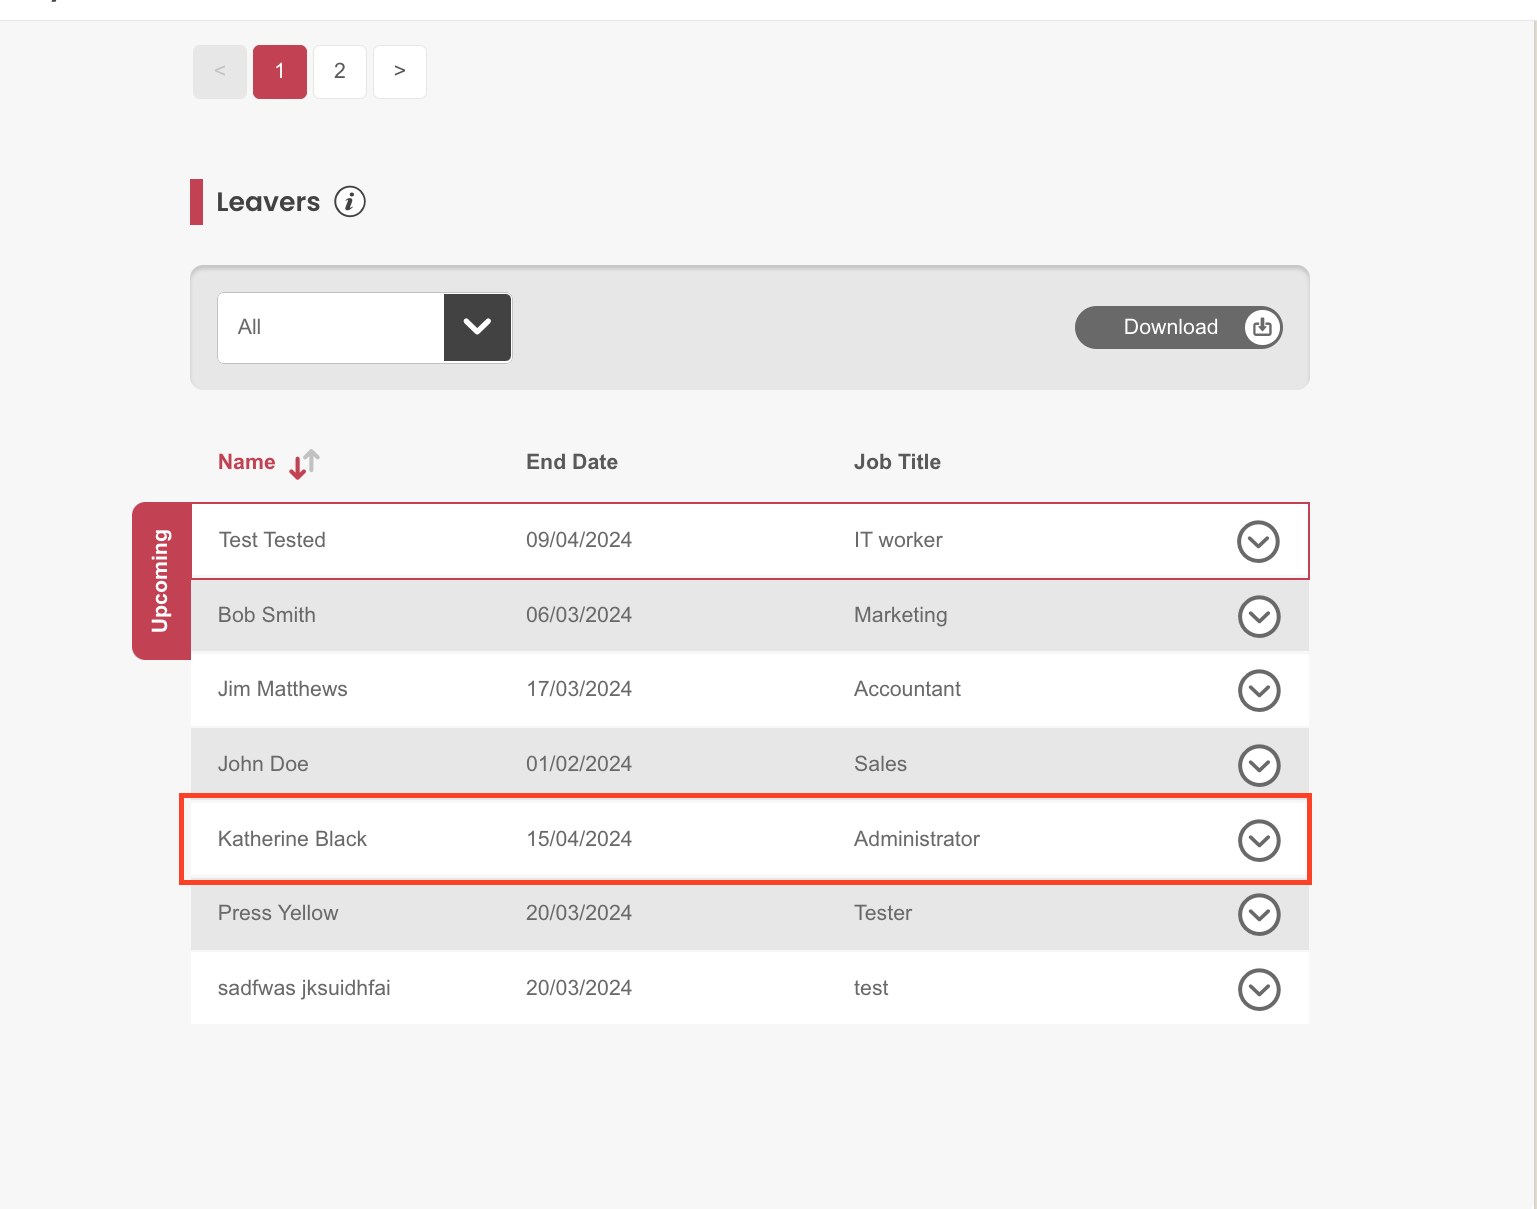The width and height of the screenshot is (1537, 1209).
Task: Expand the sadfwas jksuidhfai row chevron
Action: pyautogui.click(x=1259, y=989)
